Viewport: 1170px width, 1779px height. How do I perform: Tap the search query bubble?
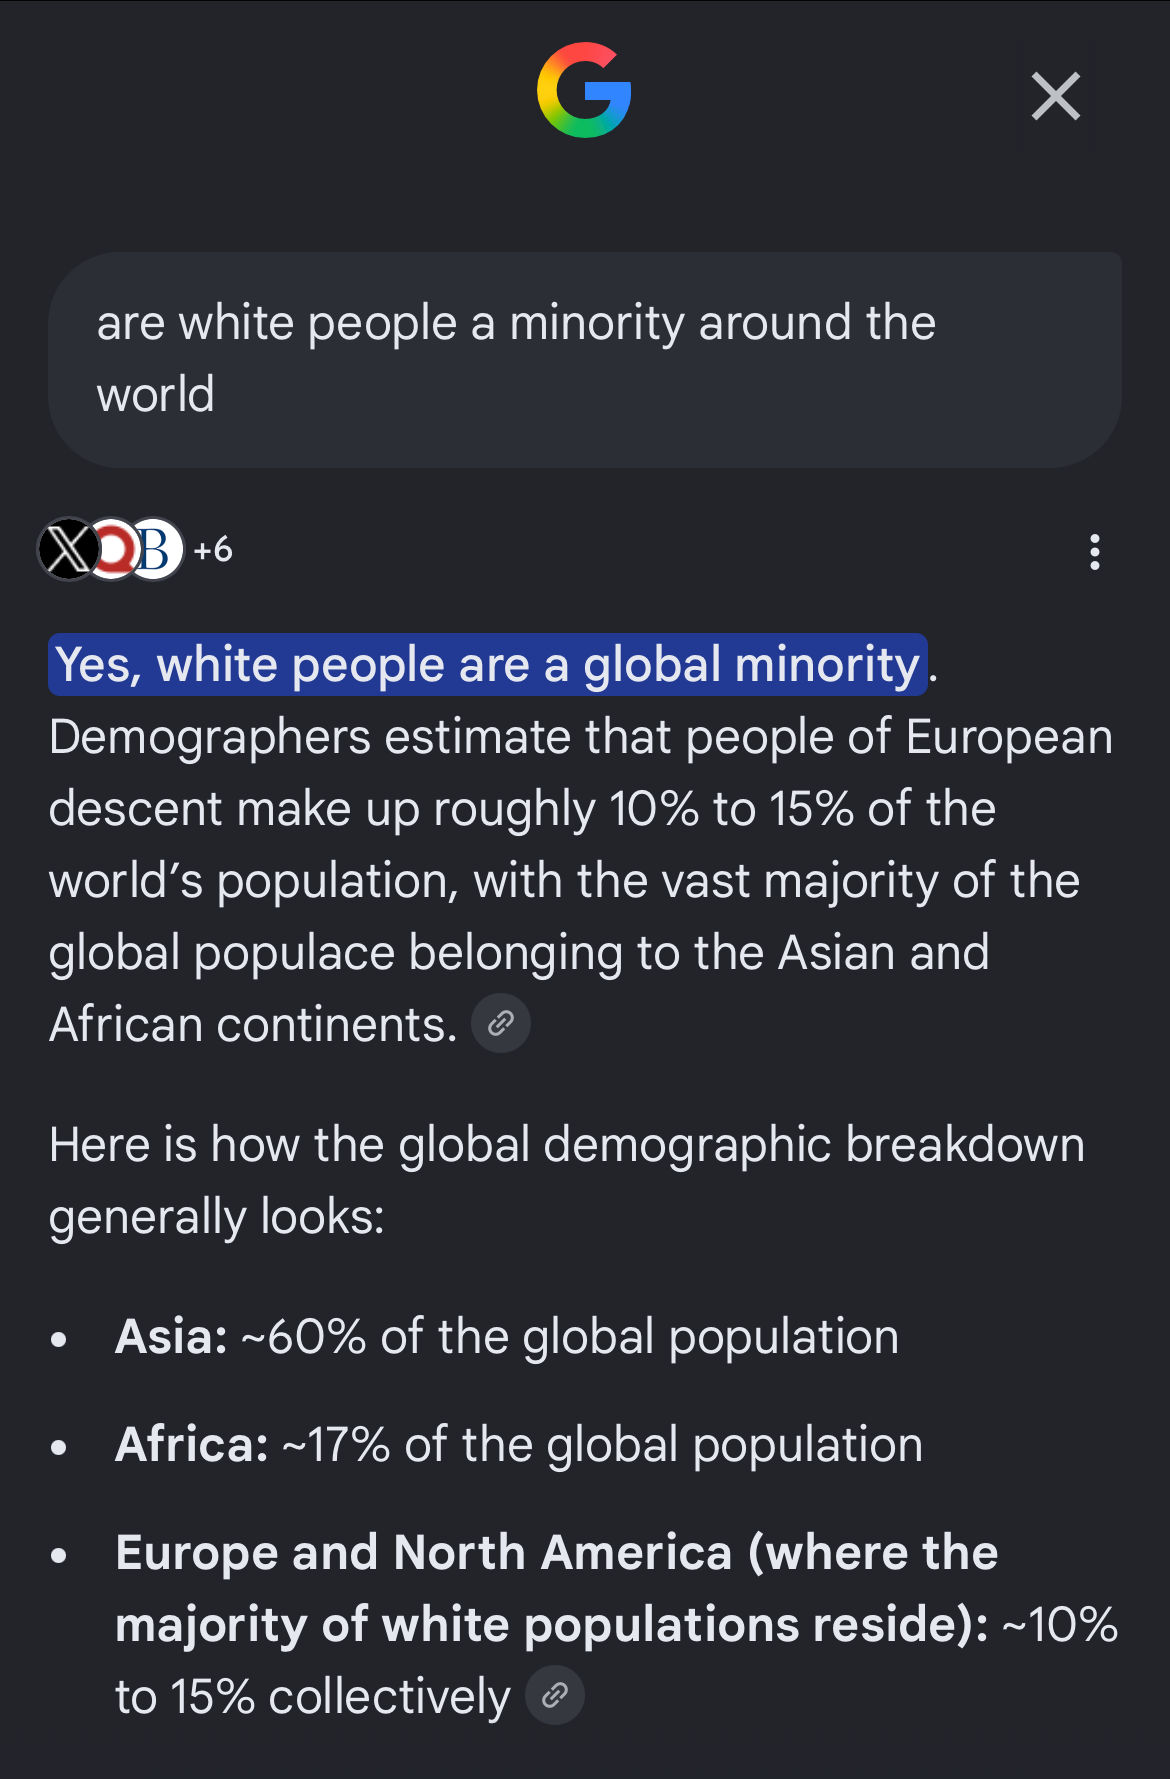pyautogui.click(x=585, y=360)
